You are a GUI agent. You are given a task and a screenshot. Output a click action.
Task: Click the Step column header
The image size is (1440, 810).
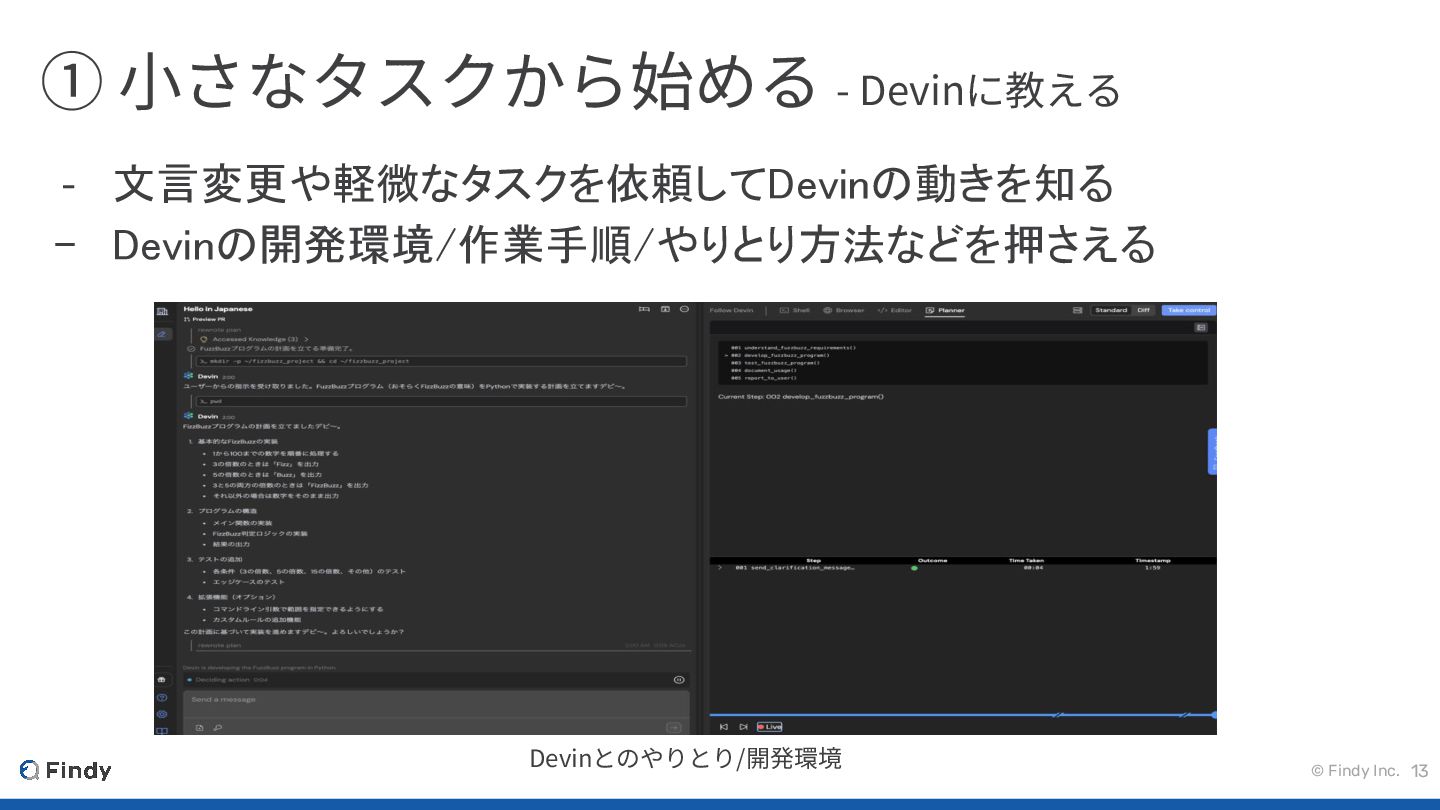coord(813,560)
